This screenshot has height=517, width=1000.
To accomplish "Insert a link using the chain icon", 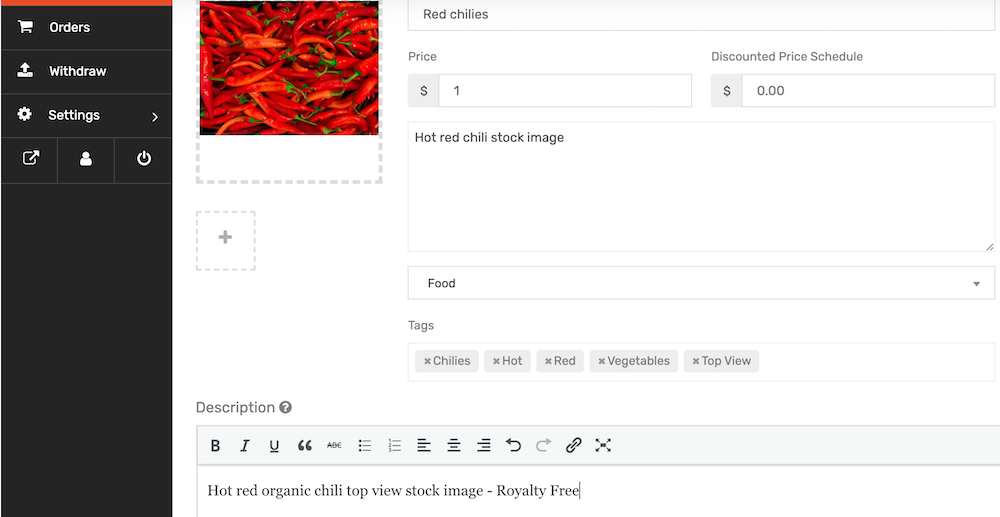I will 573,445.
